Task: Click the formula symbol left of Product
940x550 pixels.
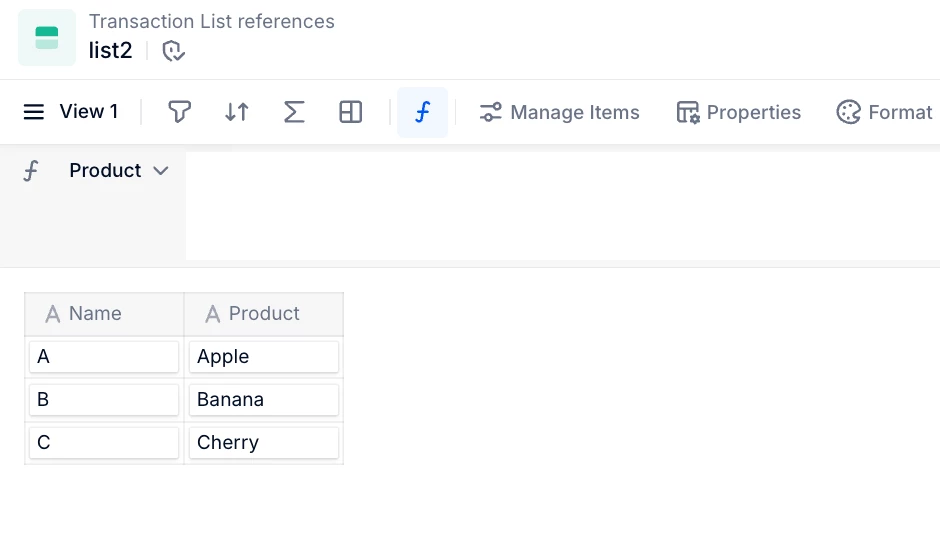Action: 31,171
